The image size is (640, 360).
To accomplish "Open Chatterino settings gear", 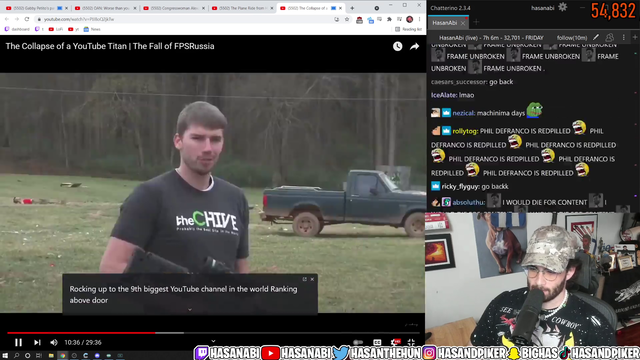I will coord(562,7).
